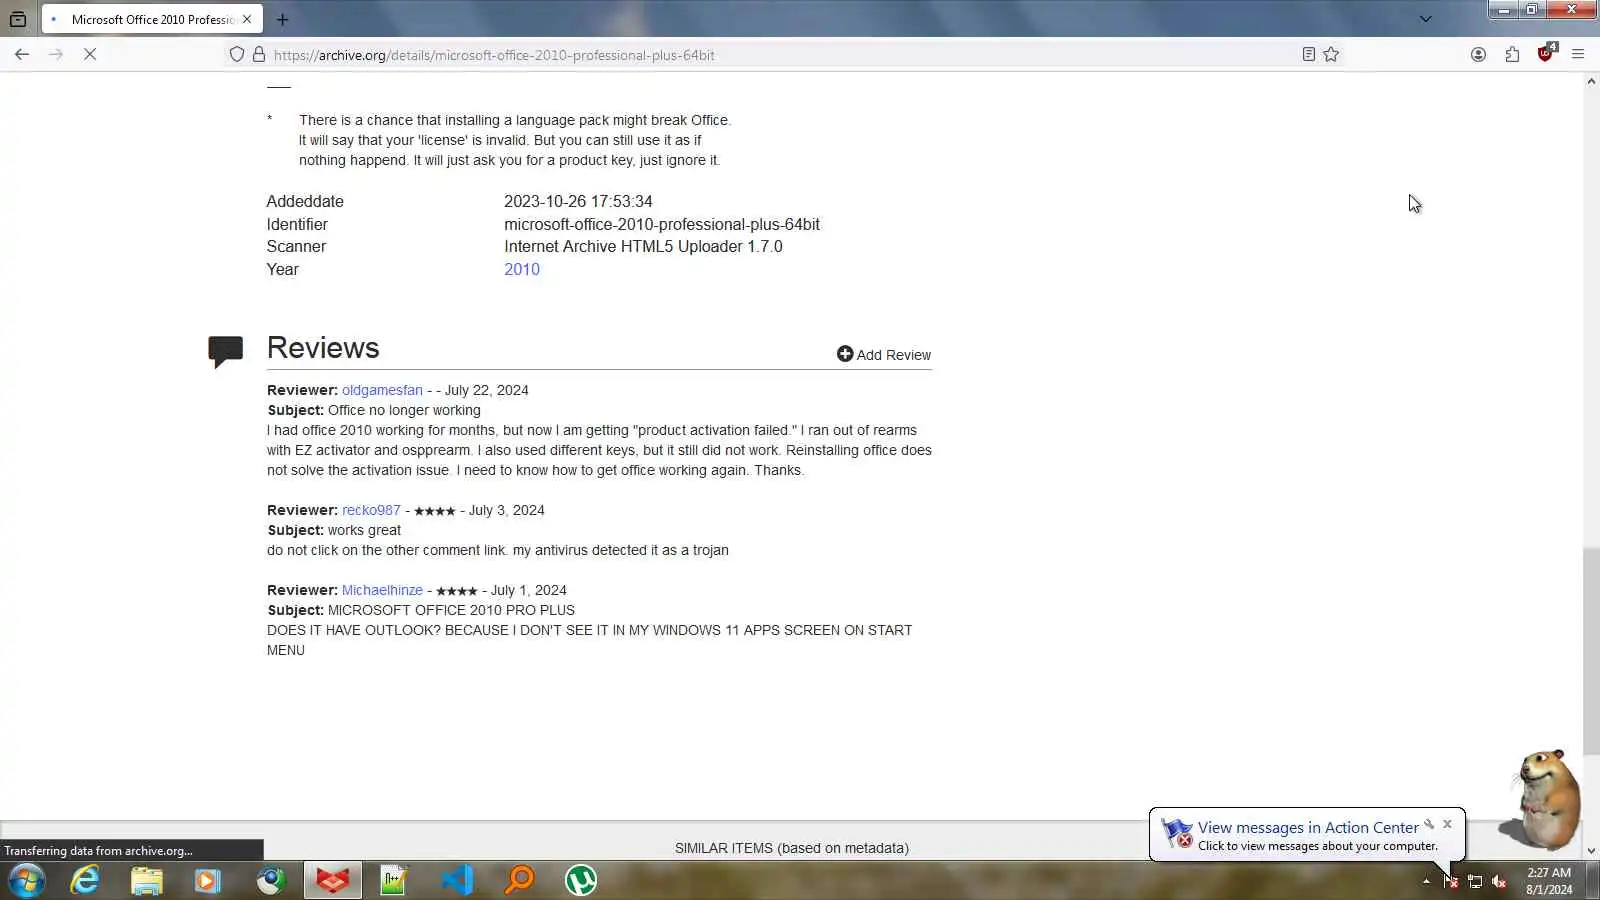Open Firefox application hamburger menu
1600x900 pixels.
[1578, 54]
